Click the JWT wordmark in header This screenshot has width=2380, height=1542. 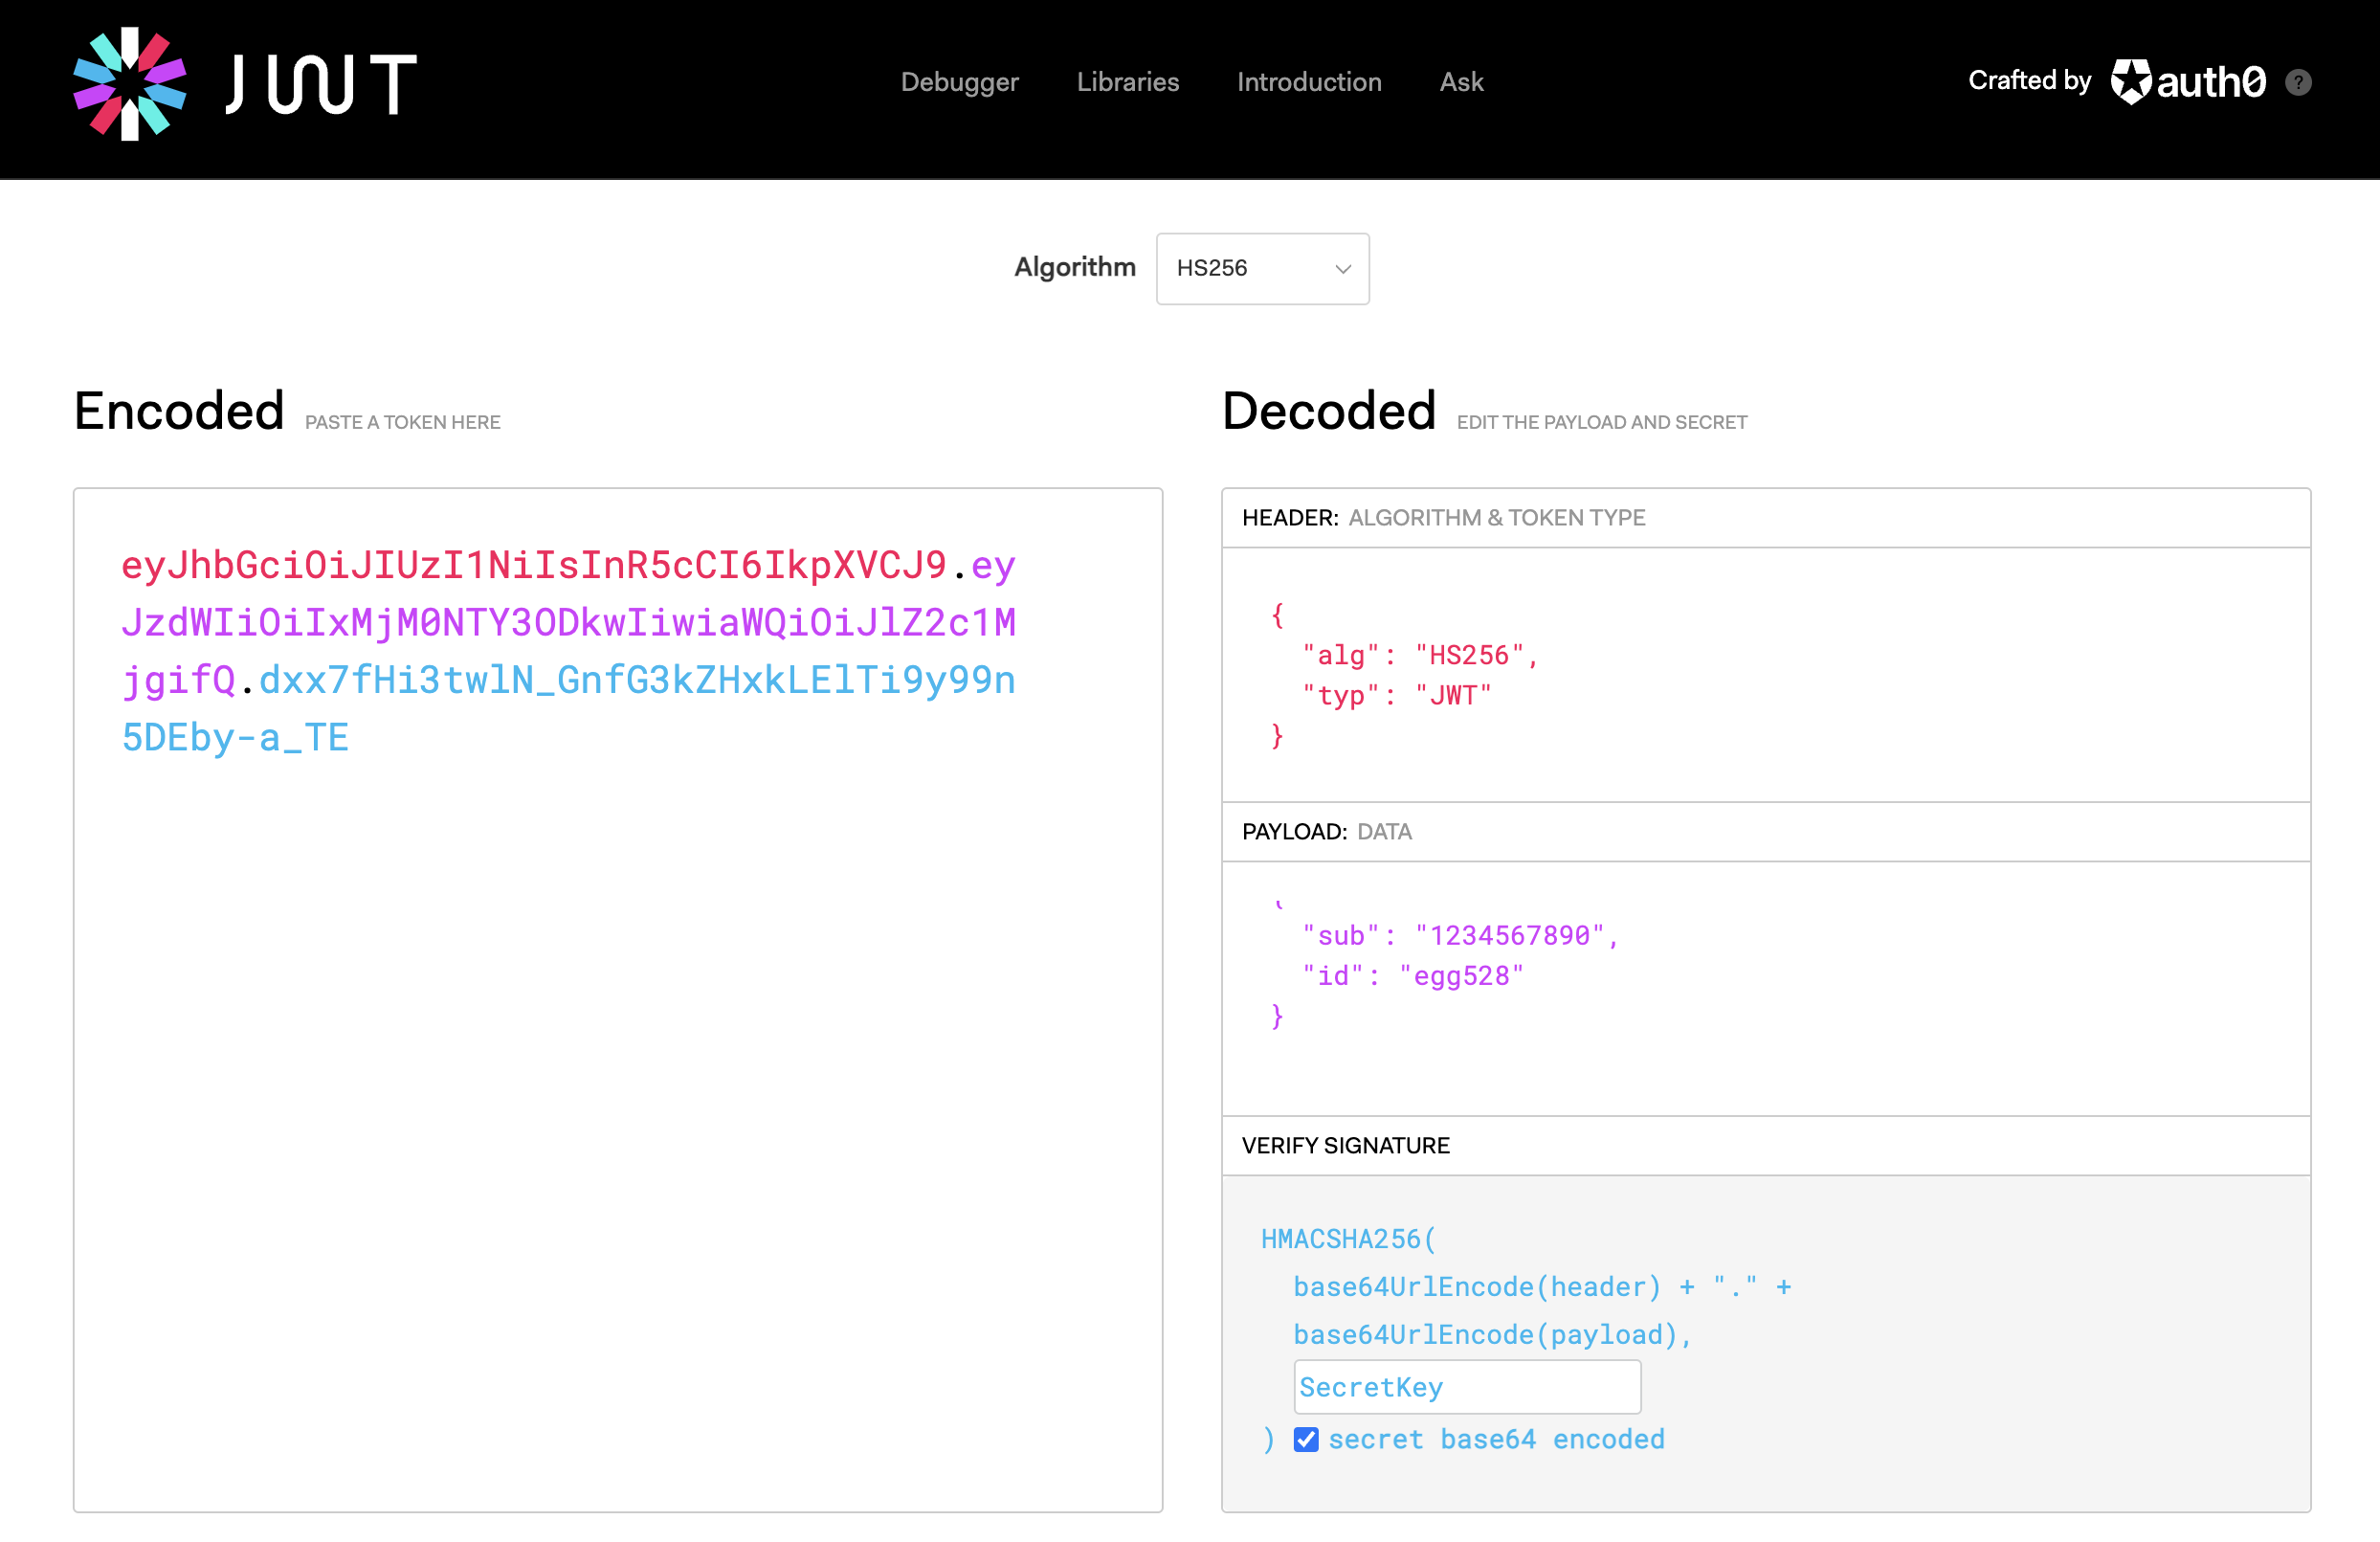pos(320,83)
